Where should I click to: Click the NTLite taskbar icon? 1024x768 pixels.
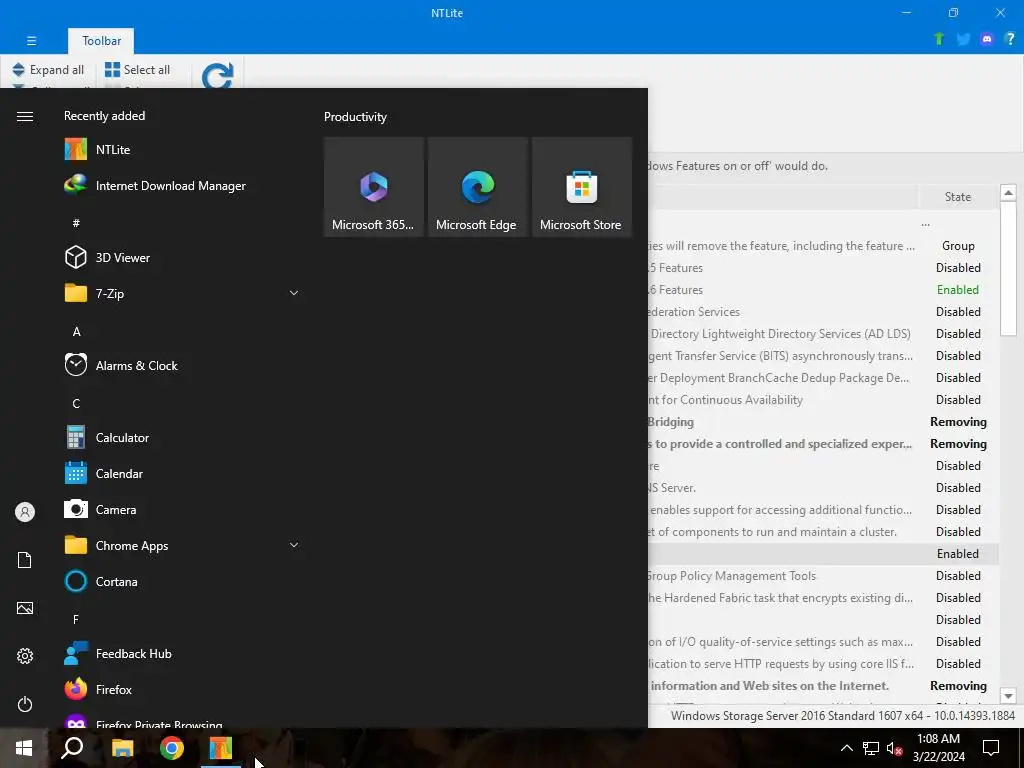point(221,748)
